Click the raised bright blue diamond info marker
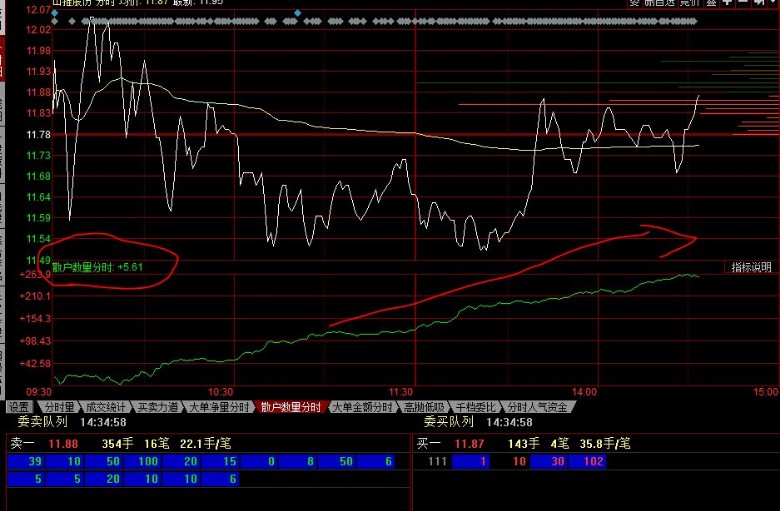This screenshot has width=780, height=511. [297, 13]
